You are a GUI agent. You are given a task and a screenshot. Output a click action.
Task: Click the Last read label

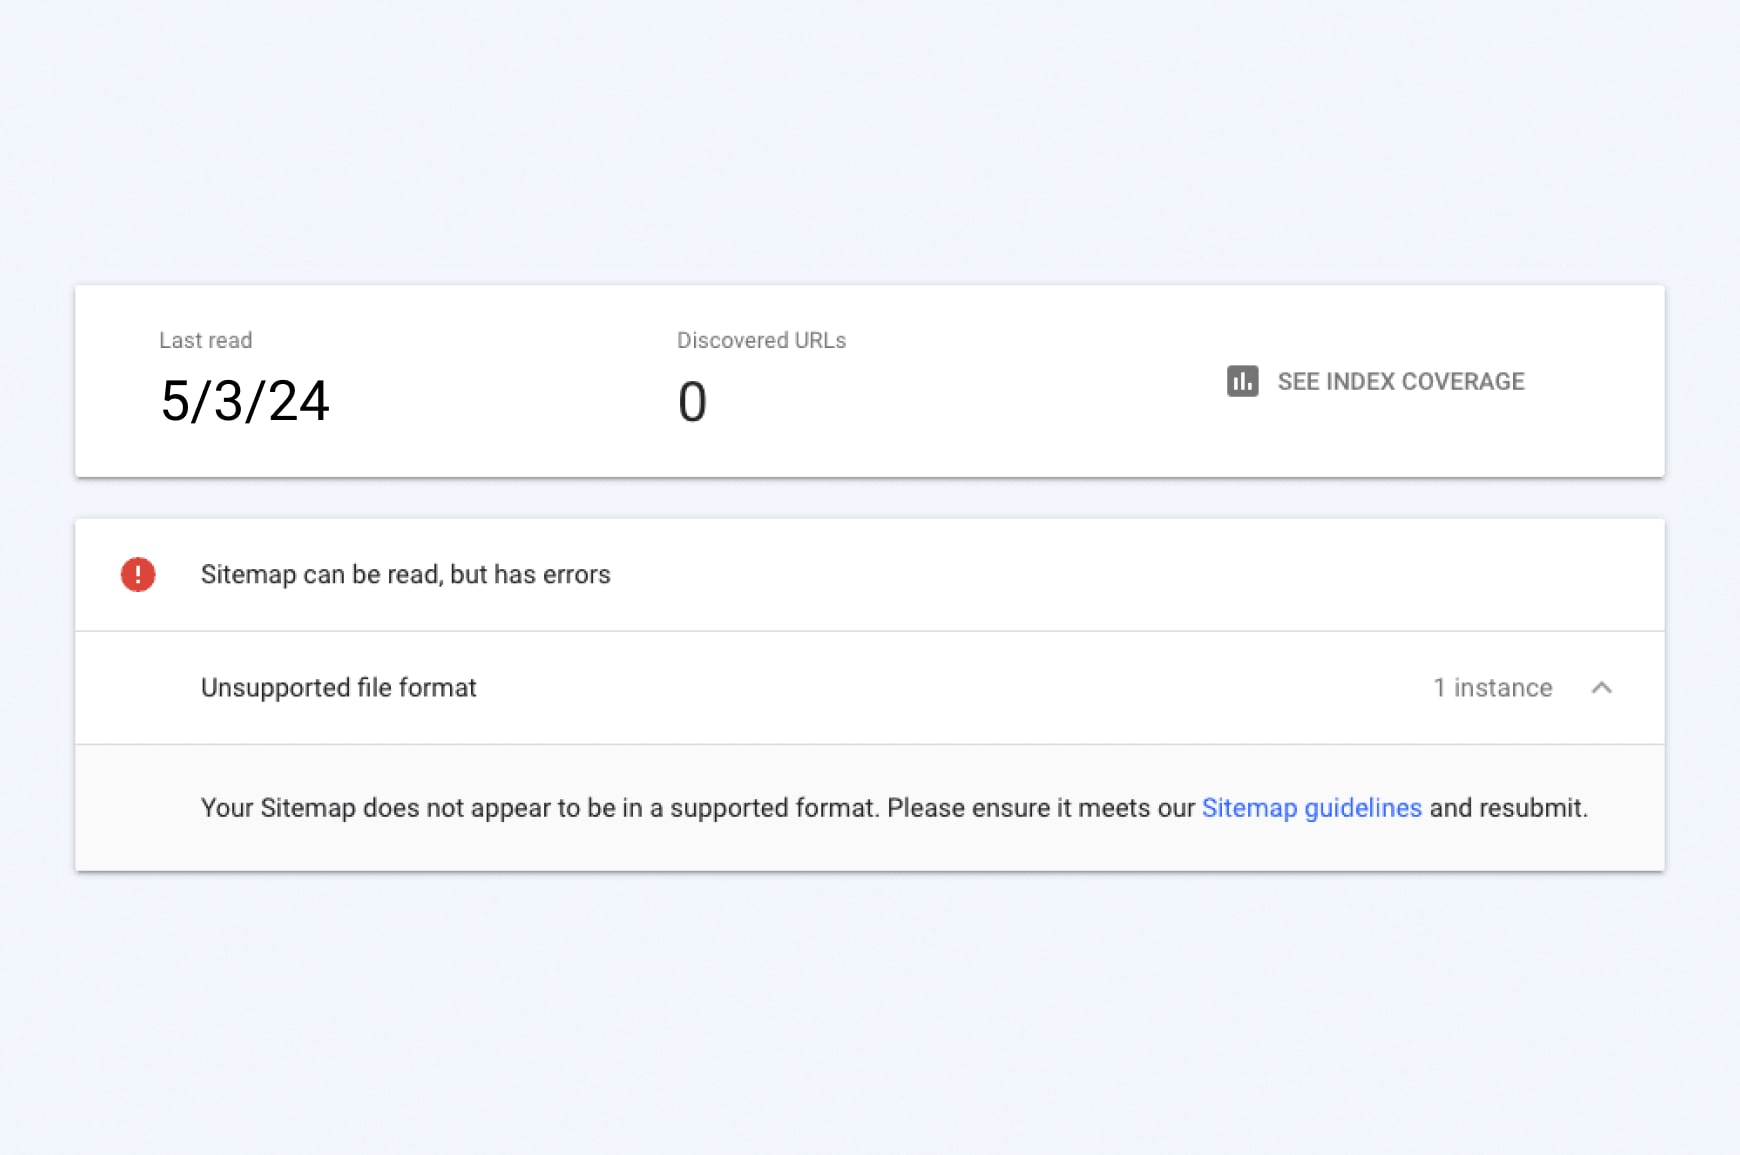[205, 340]
